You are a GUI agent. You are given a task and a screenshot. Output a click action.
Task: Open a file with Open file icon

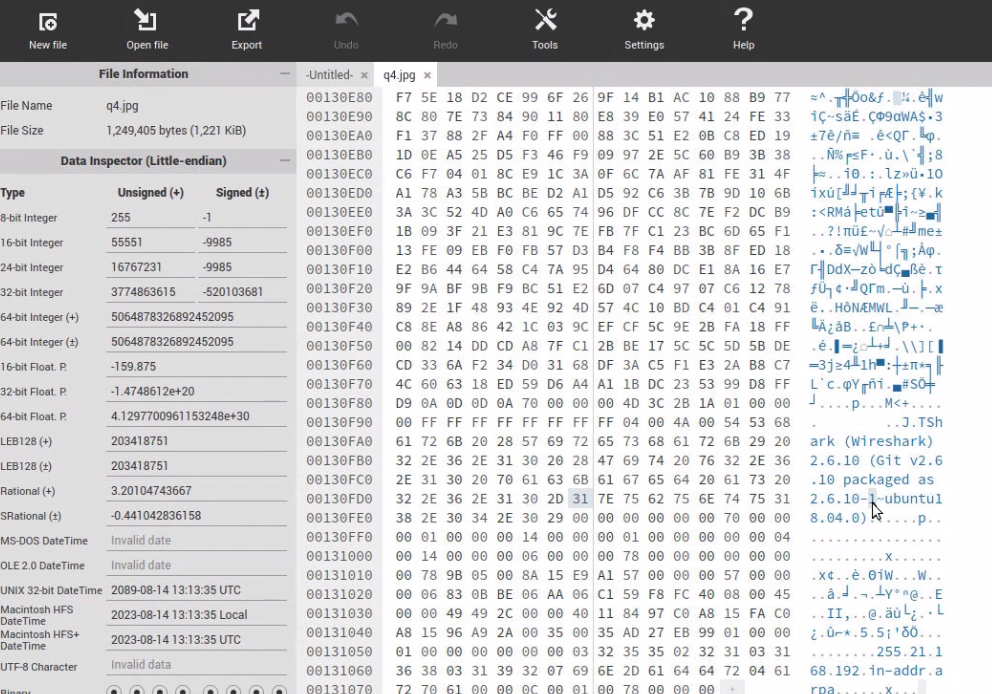point(146,21)
